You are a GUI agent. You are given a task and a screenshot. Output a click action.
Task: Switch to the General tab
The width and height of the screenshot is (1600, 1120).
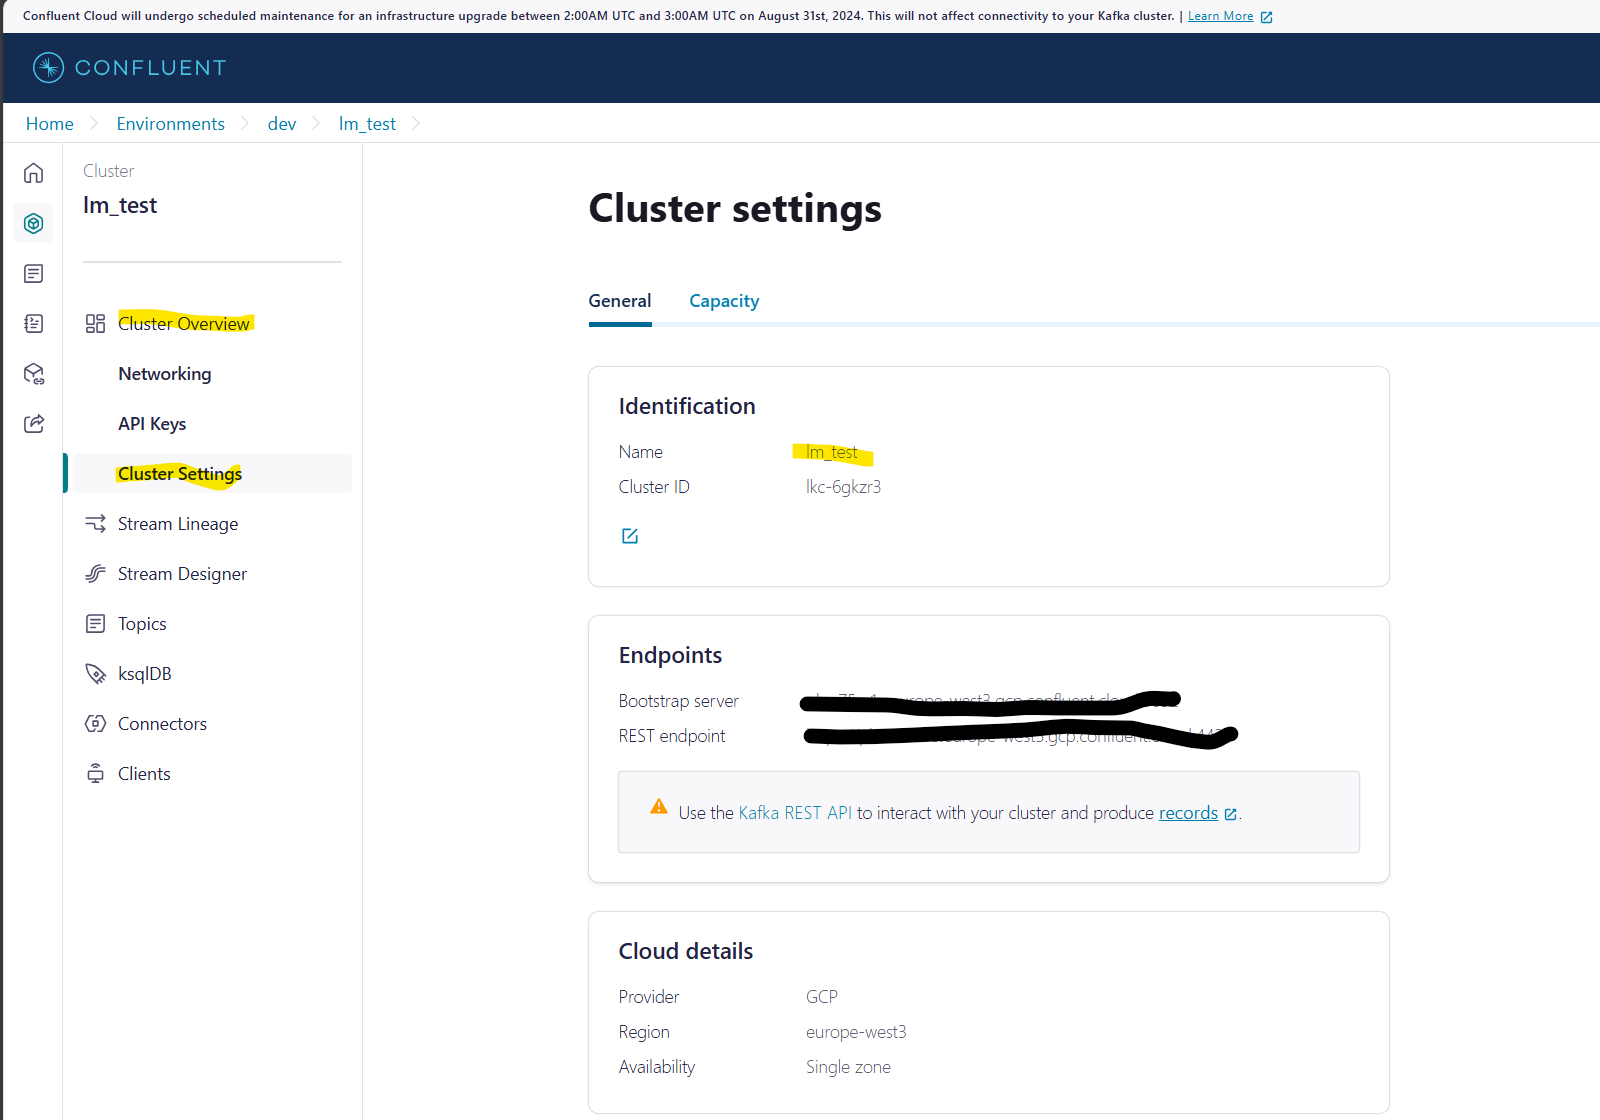tap(620, 301)
